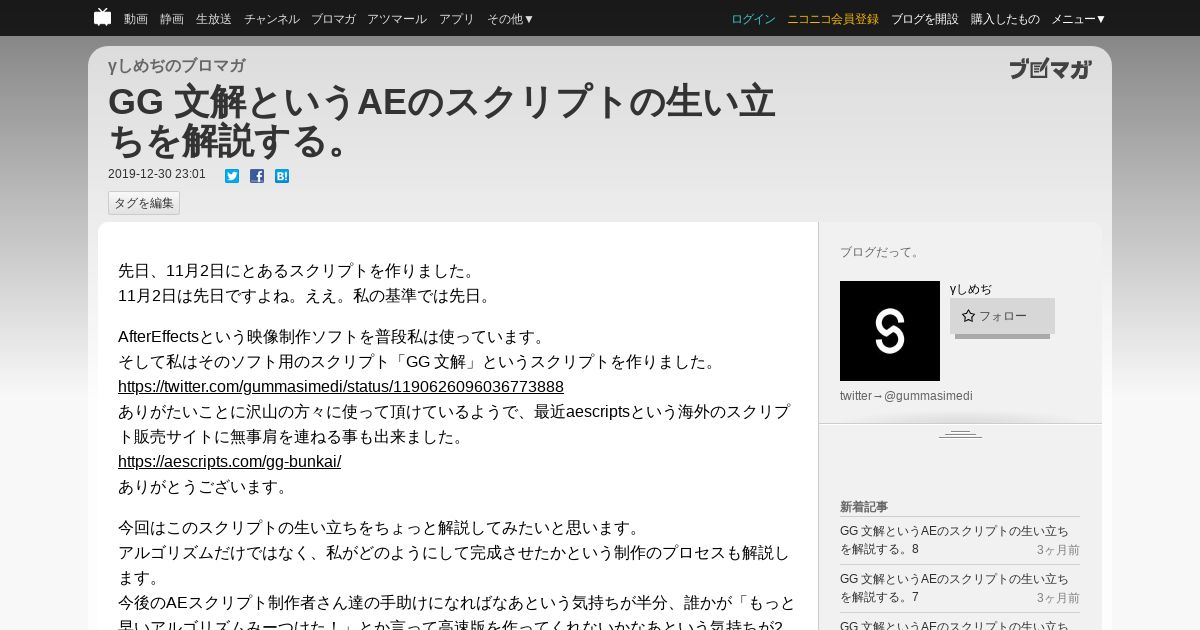Image resolution: width=1200 pixels, height=630 pixels.
Task: Share article on Facebook icon
Action: point(257,176)
